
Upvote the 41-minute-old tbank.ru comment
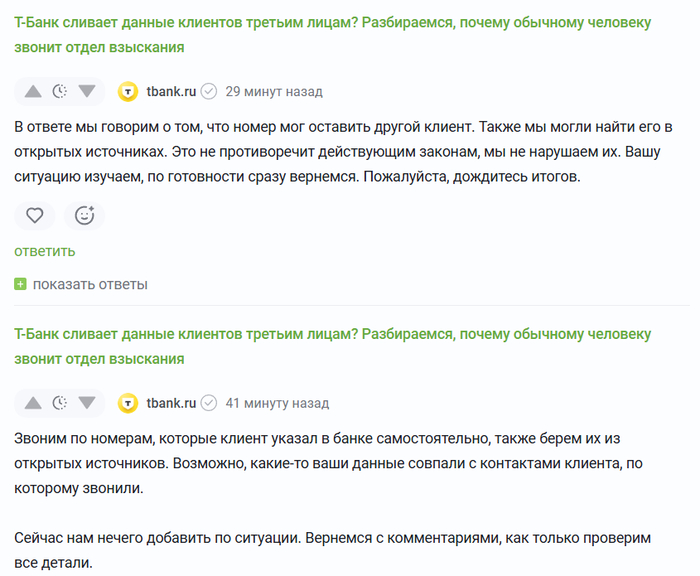(x=33, y=403)
